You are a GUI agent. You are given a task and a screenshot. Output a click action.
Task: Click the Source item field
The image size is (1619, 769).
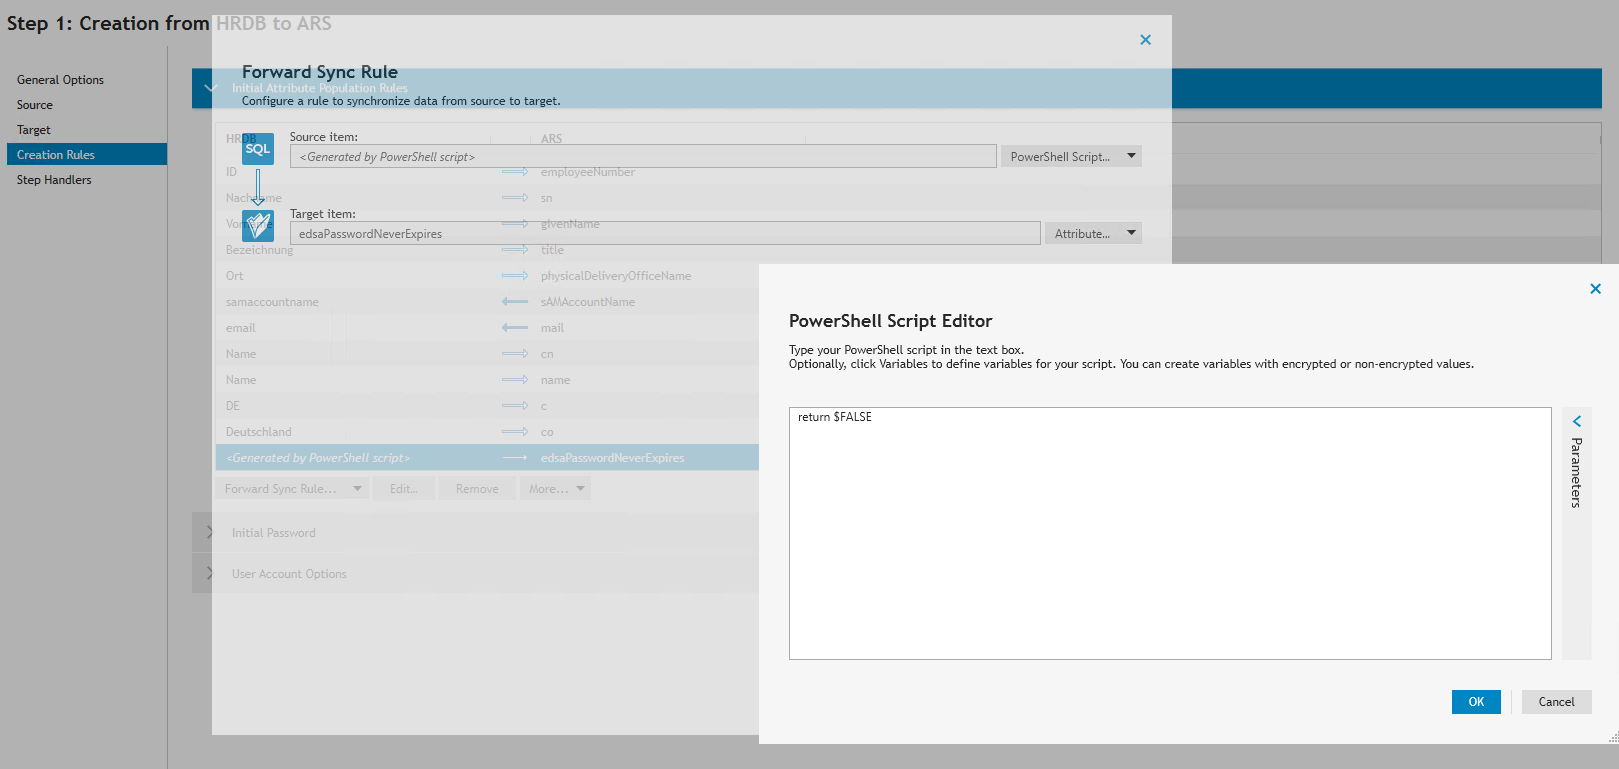tap(643, 157)
